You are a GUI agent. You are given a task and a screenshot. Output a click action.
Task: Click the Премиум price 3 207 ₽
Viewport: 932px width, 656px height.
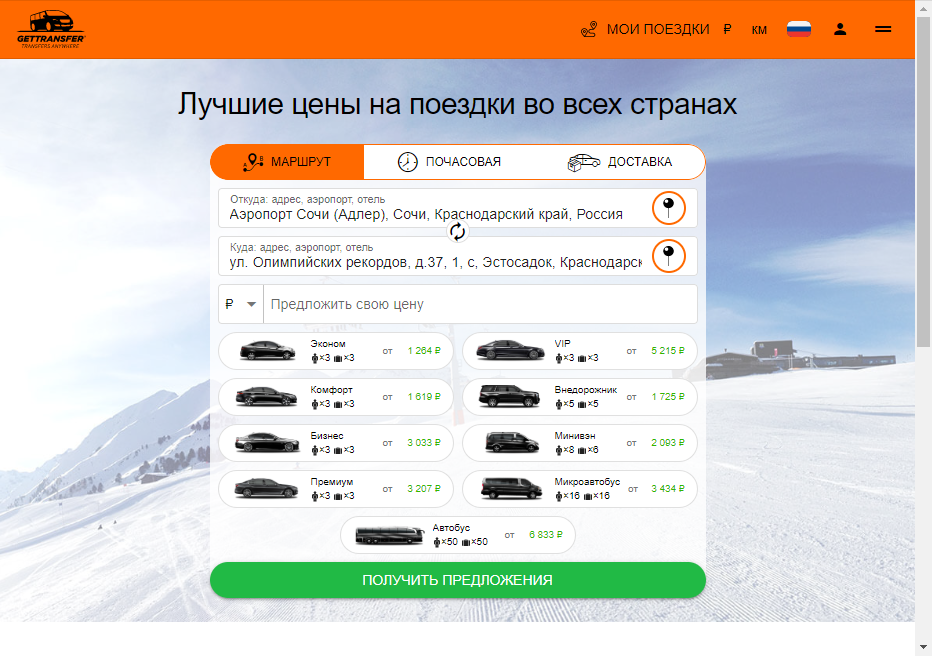[424, 488]
